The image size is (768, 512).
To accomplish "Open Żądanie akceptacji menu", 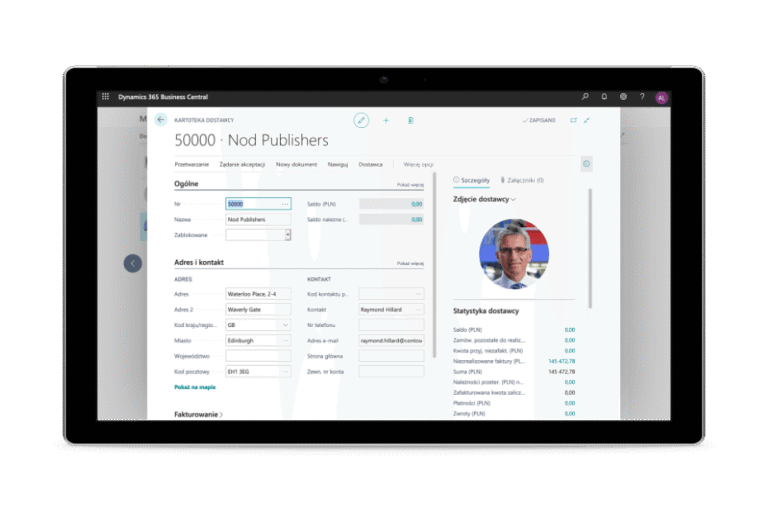I will click(242, 165).
